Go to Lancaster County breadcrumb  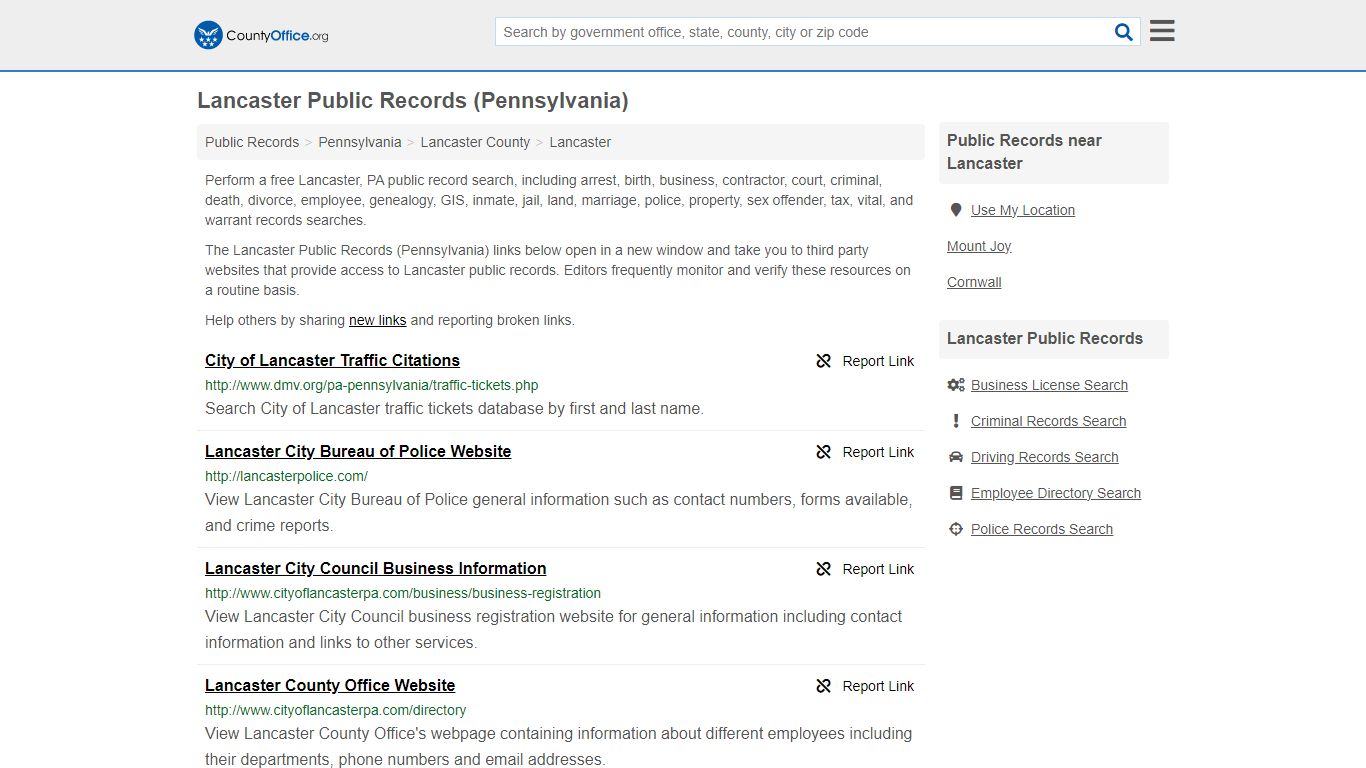[x=475, y=142]
